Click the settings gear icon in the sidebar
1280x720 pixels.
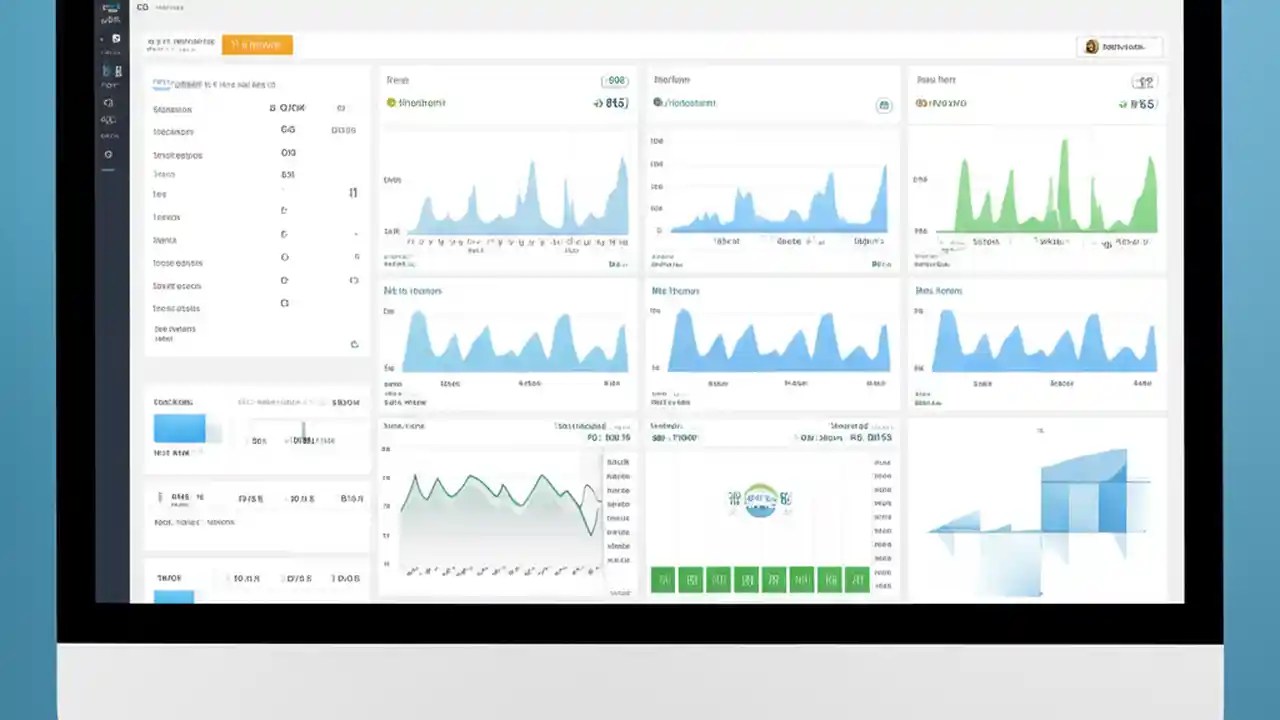(108, 154)
